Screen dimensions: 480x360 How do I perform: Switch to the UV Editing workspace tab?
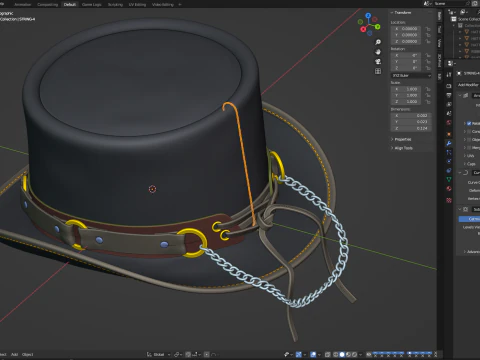137,4
